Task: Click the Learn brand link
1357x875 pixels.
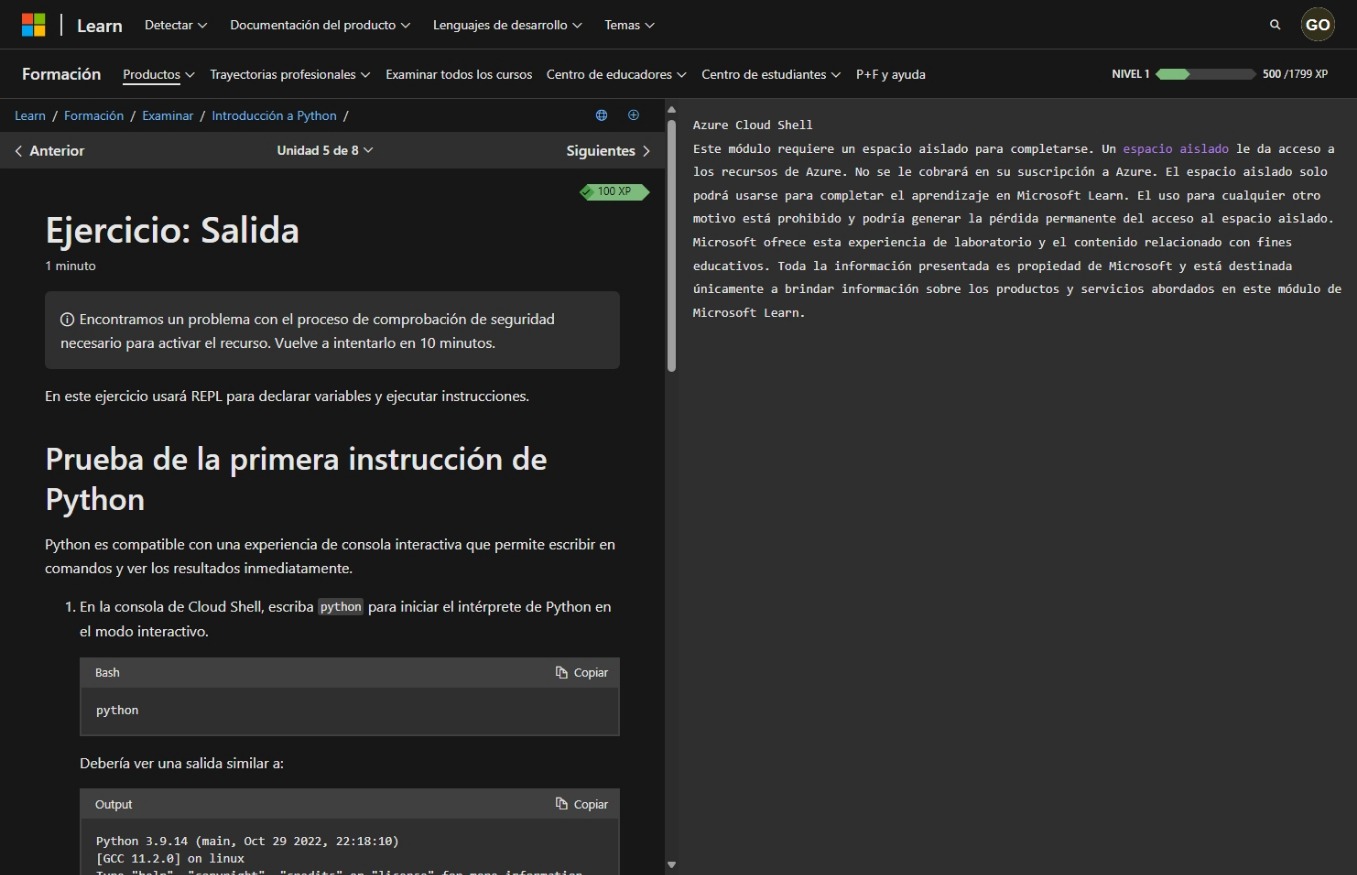Action: click(100, 26)
